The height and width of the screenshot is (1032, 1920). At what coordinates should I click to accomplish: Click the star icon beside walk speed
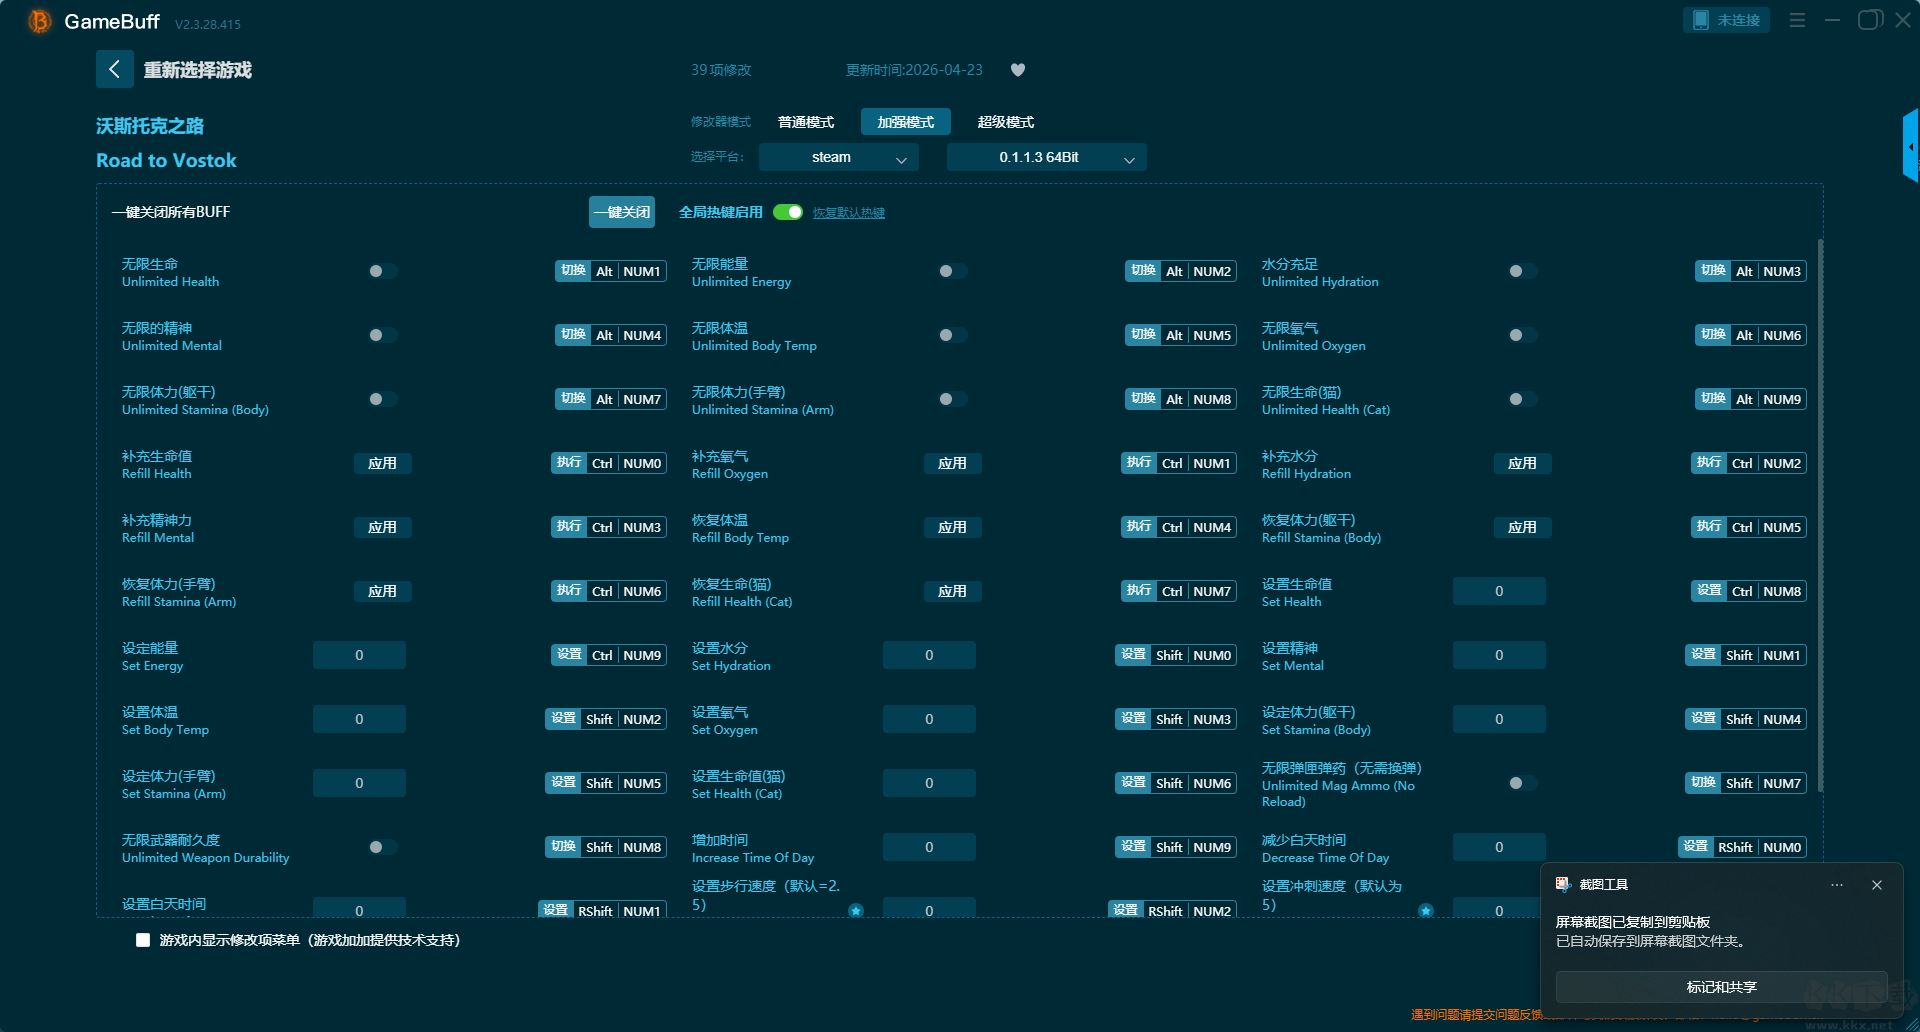coord(856,910)
